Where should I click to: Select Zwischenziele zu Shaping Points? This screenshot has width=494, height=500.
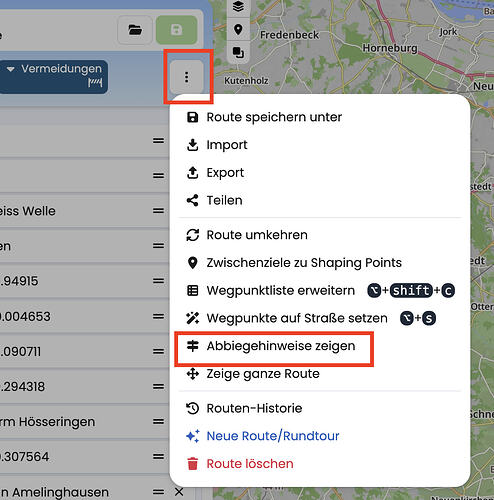[294, 263]
